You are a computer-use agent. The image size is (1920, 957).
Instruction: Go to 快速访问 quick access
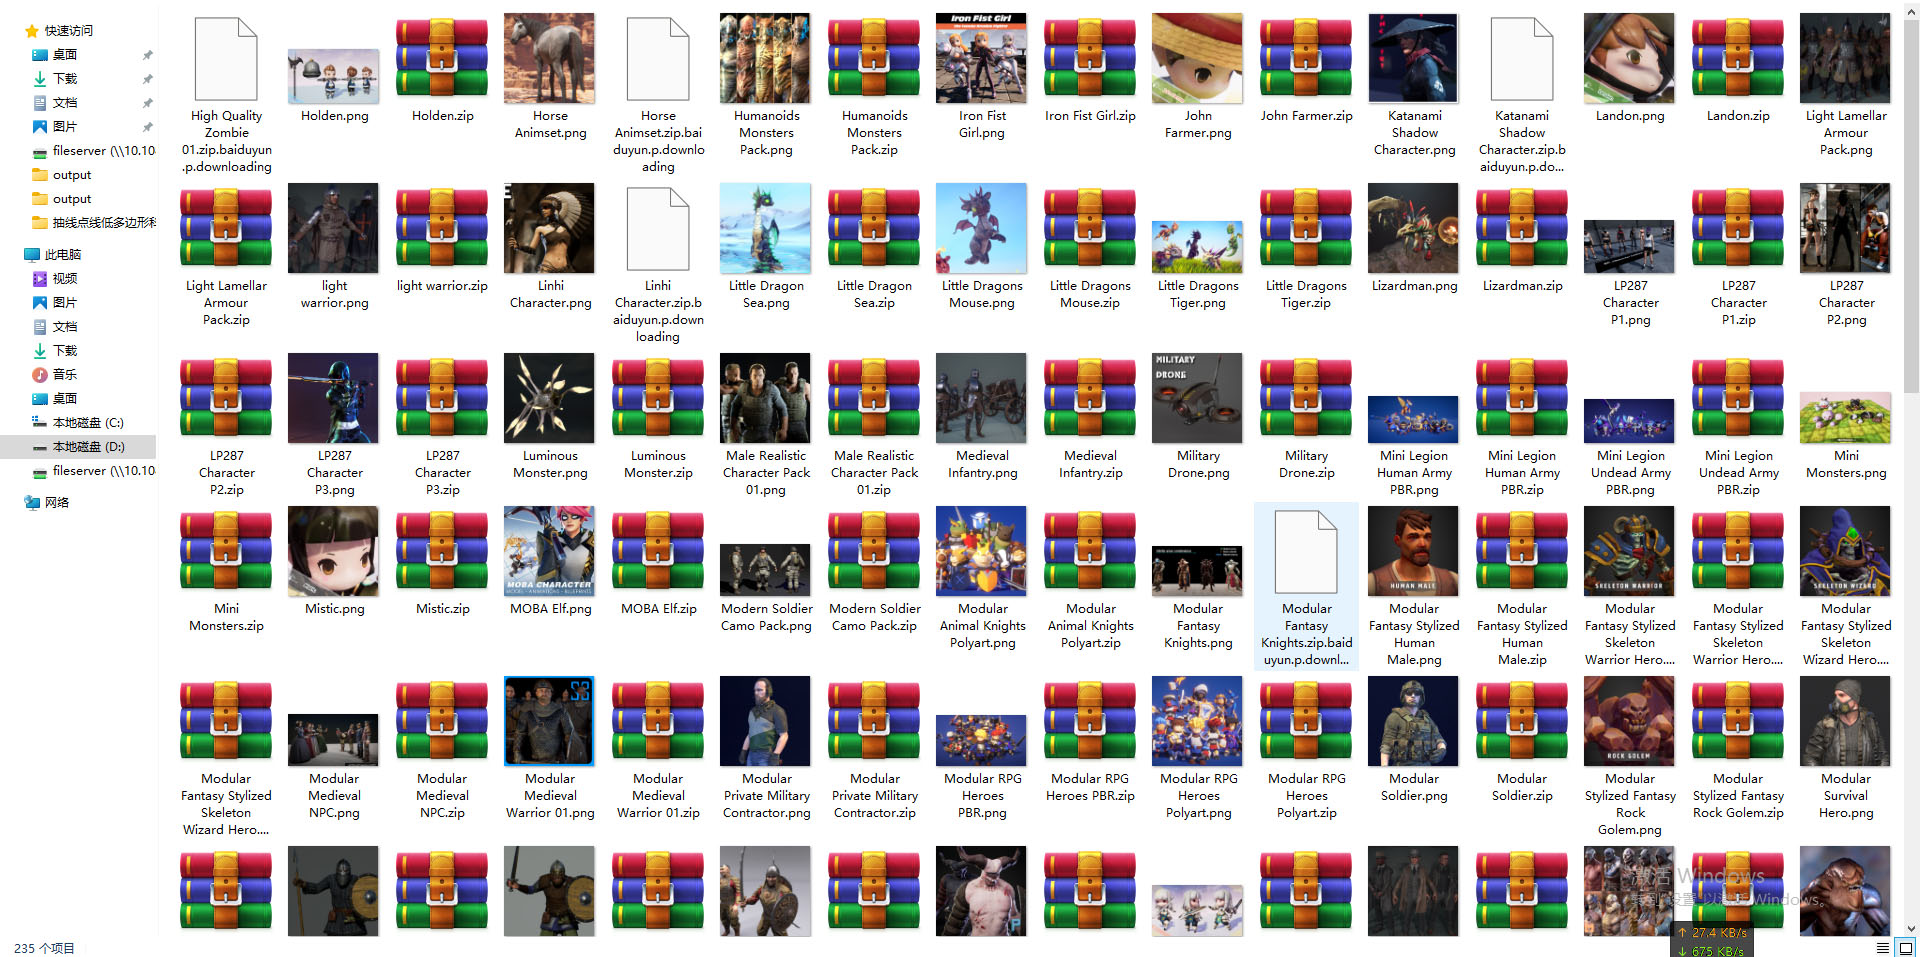coord(68,31)
